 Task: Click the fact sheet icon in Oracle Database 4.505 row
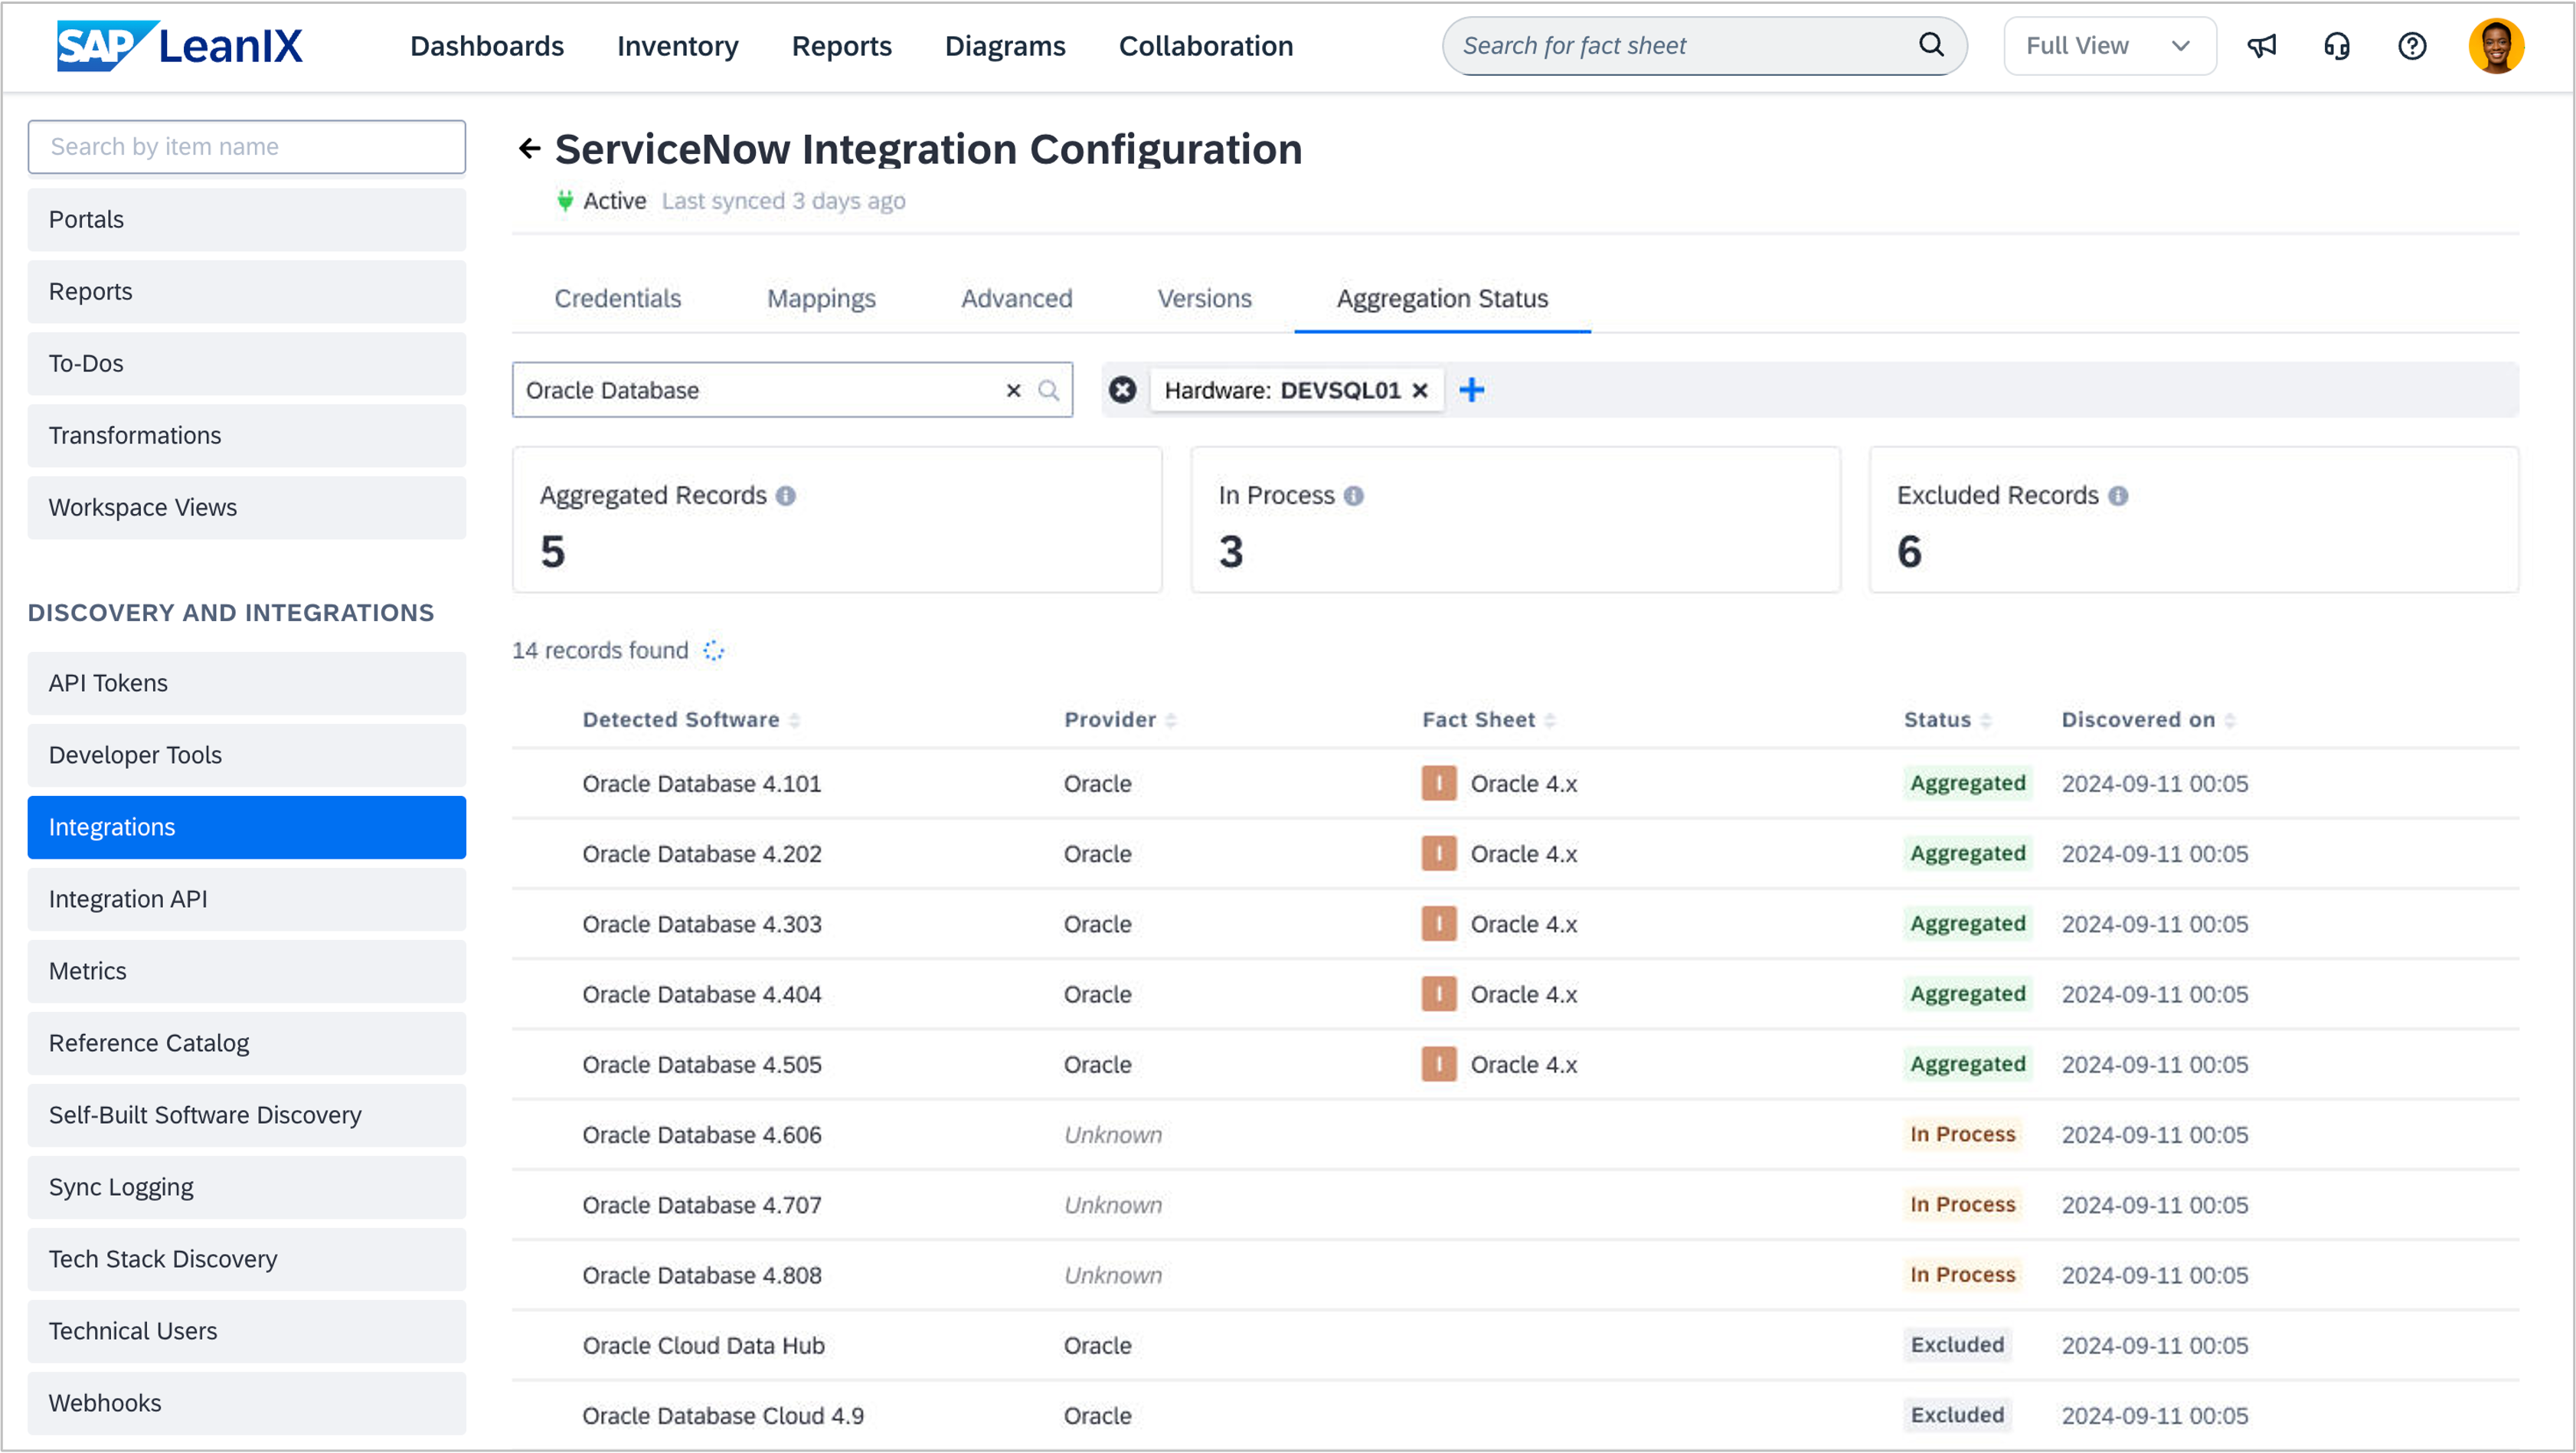[x=1439, y=1065]
